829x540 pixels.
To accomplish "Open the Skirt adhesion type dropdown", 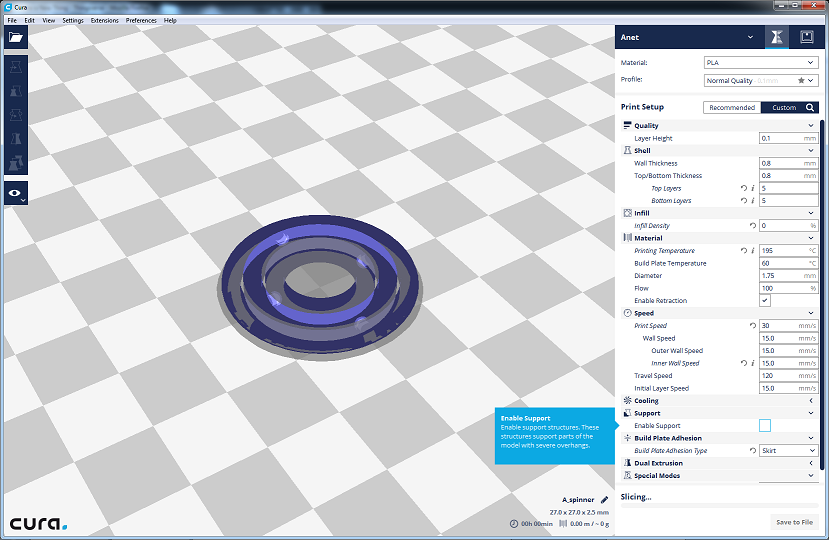I will click(x=788, y=451).
